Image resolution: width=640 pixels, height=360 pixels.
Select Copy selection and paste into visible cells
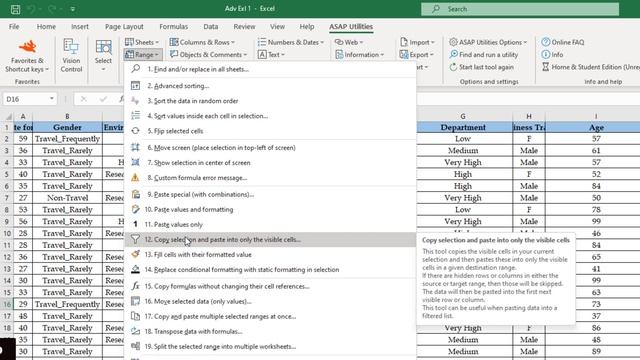click(270, 240)
